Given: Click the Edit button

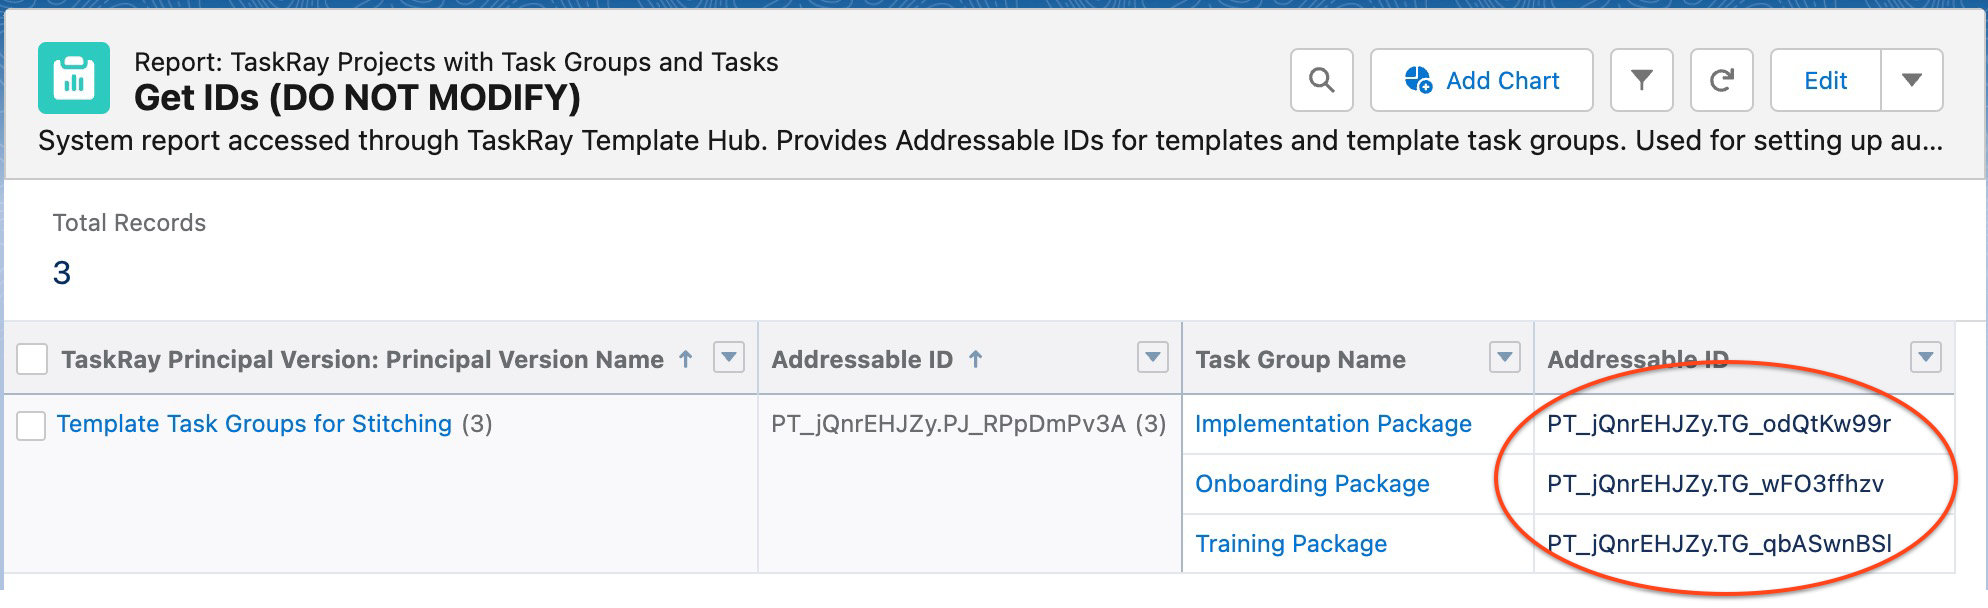Looking at the screenshot, I should click(x=1825, y=81).
